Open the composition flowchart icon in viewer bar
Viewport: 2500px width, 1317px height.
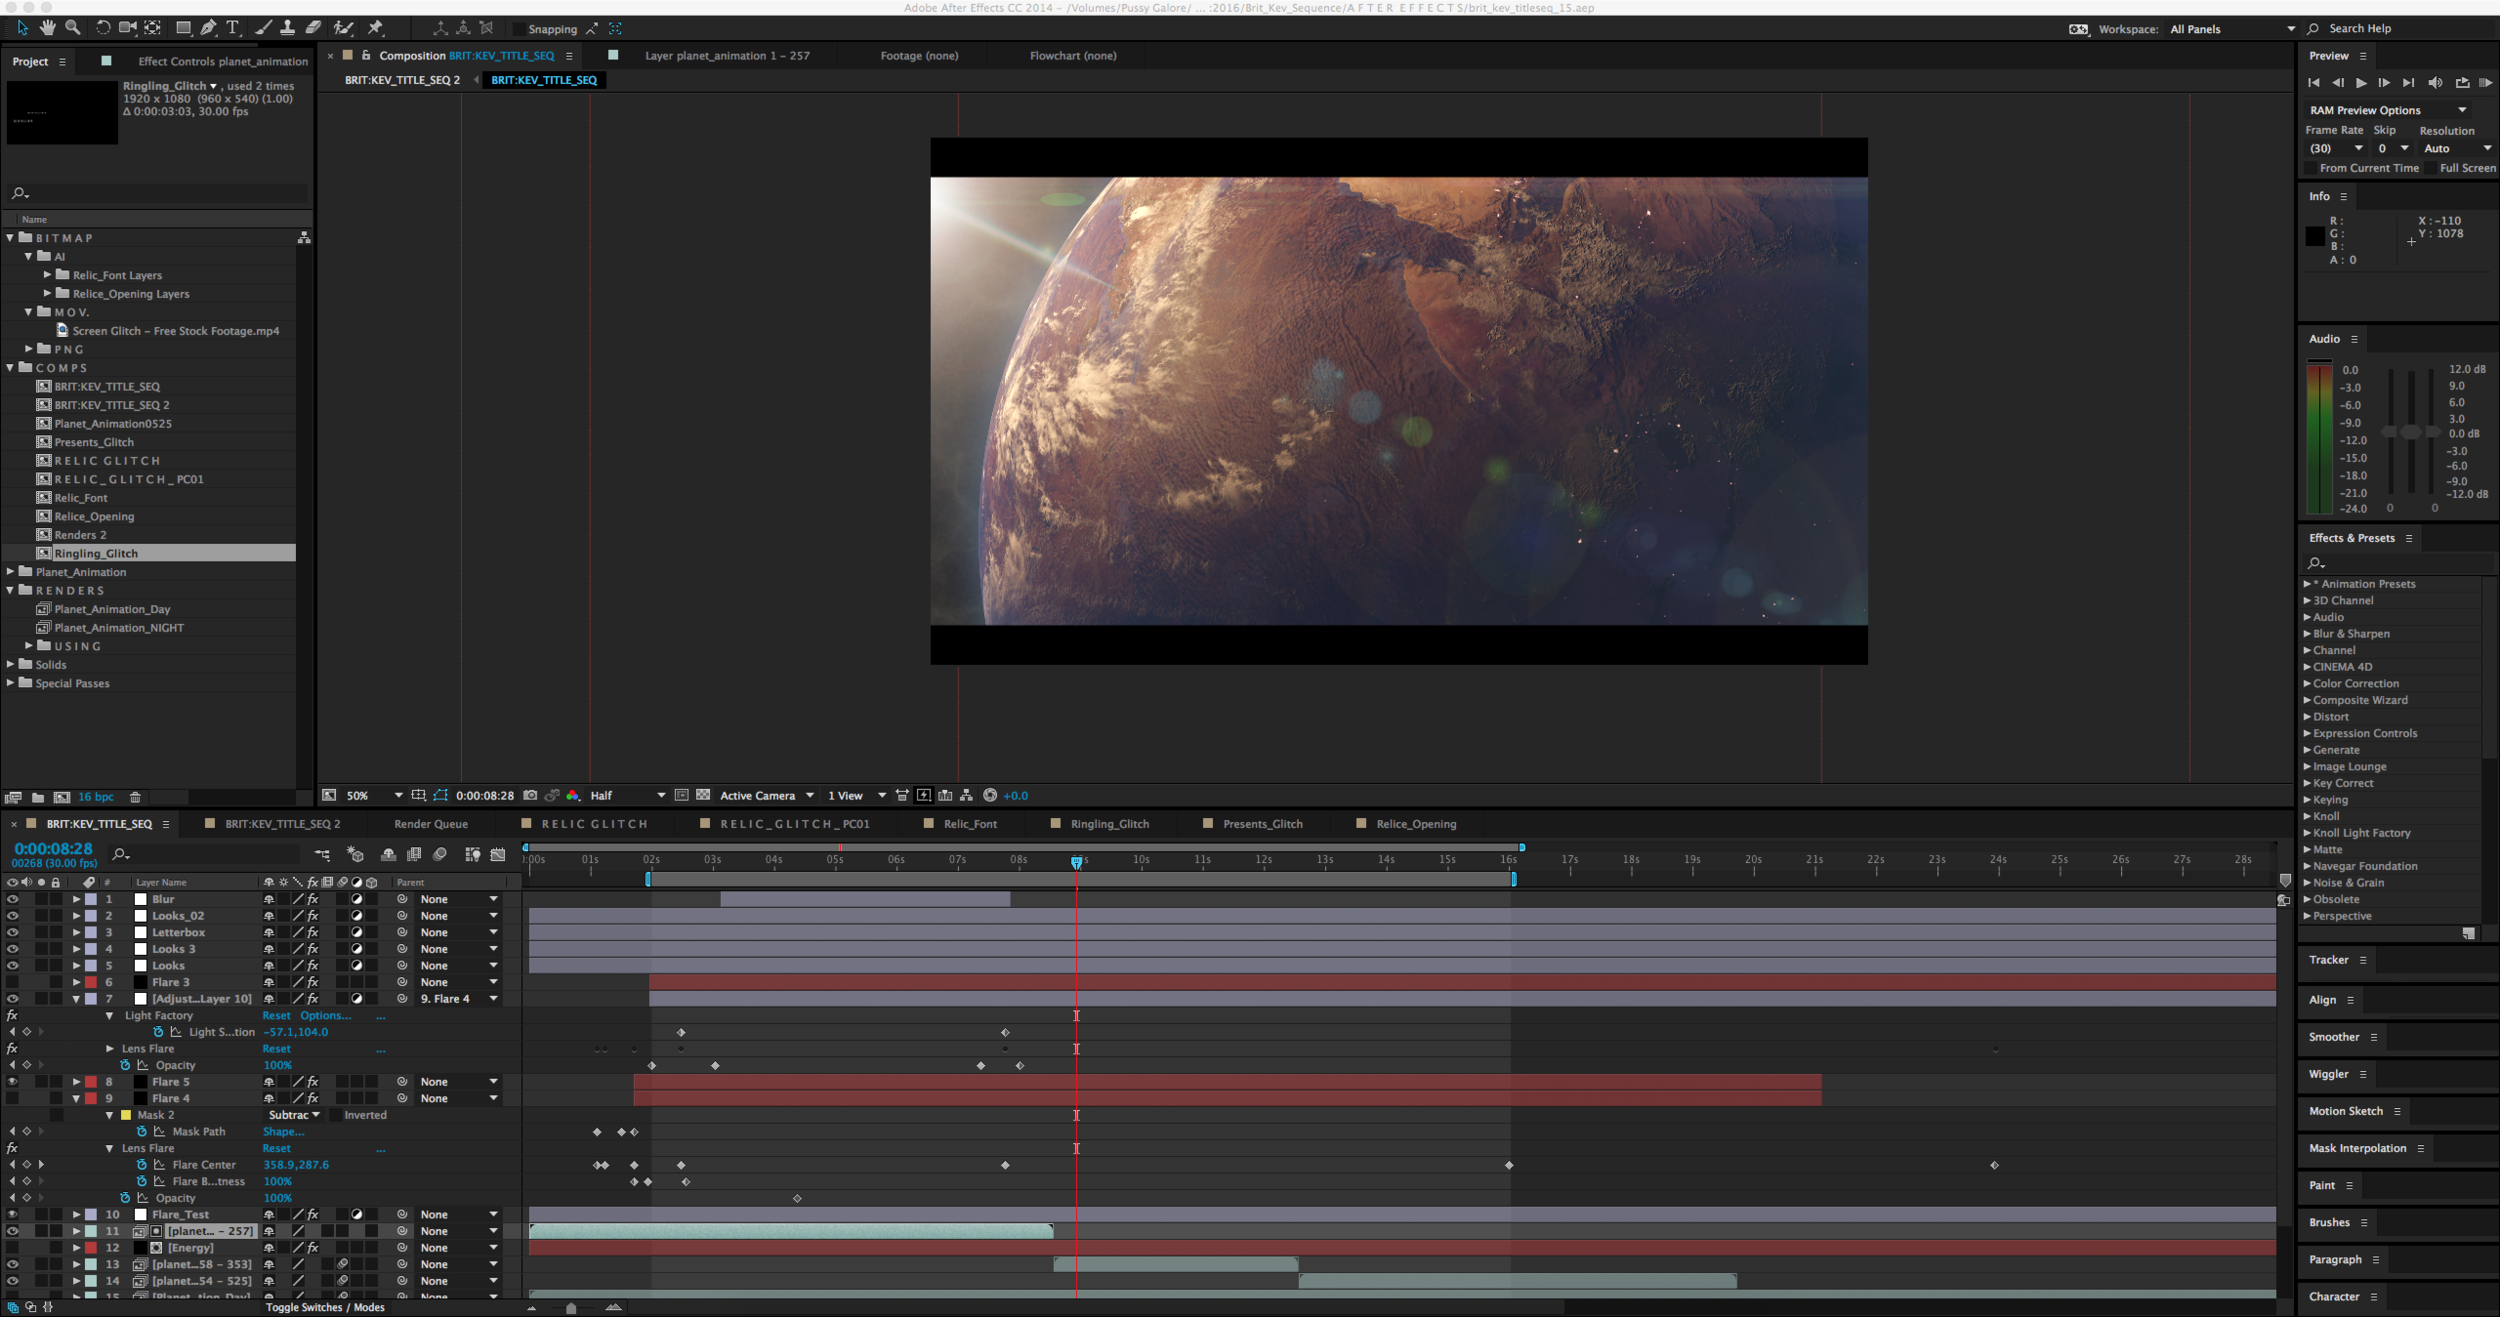pos(966,796)
